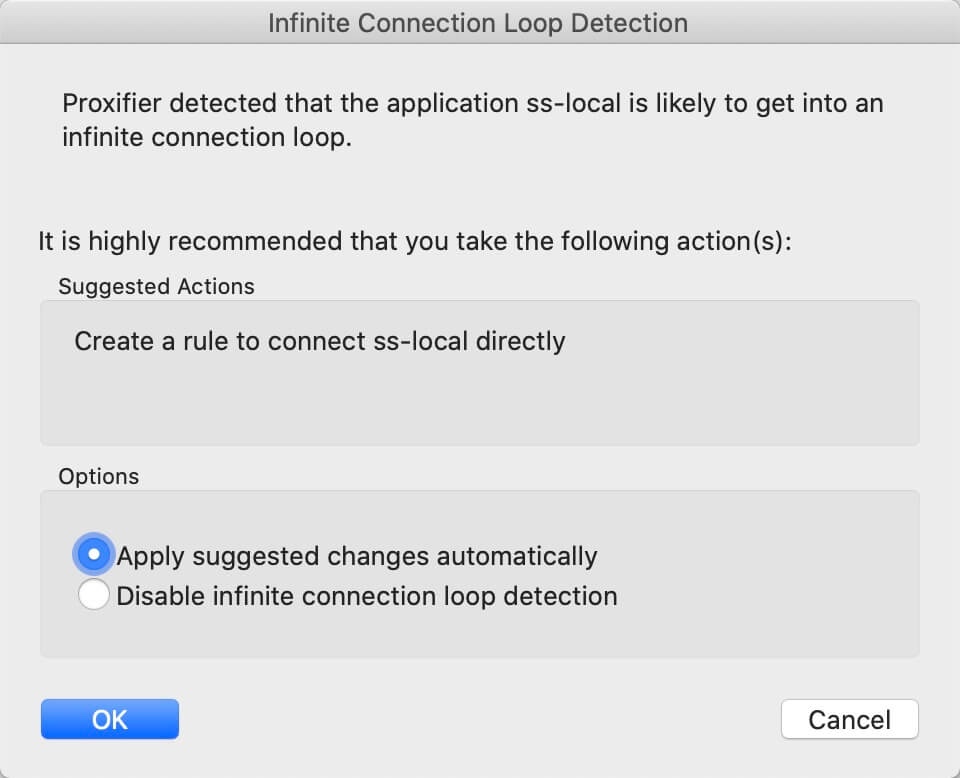Screen dimensions: 960x778
Task: Click the 'Disable infinite connection loop detection' label text
Action: coord(367,597)
